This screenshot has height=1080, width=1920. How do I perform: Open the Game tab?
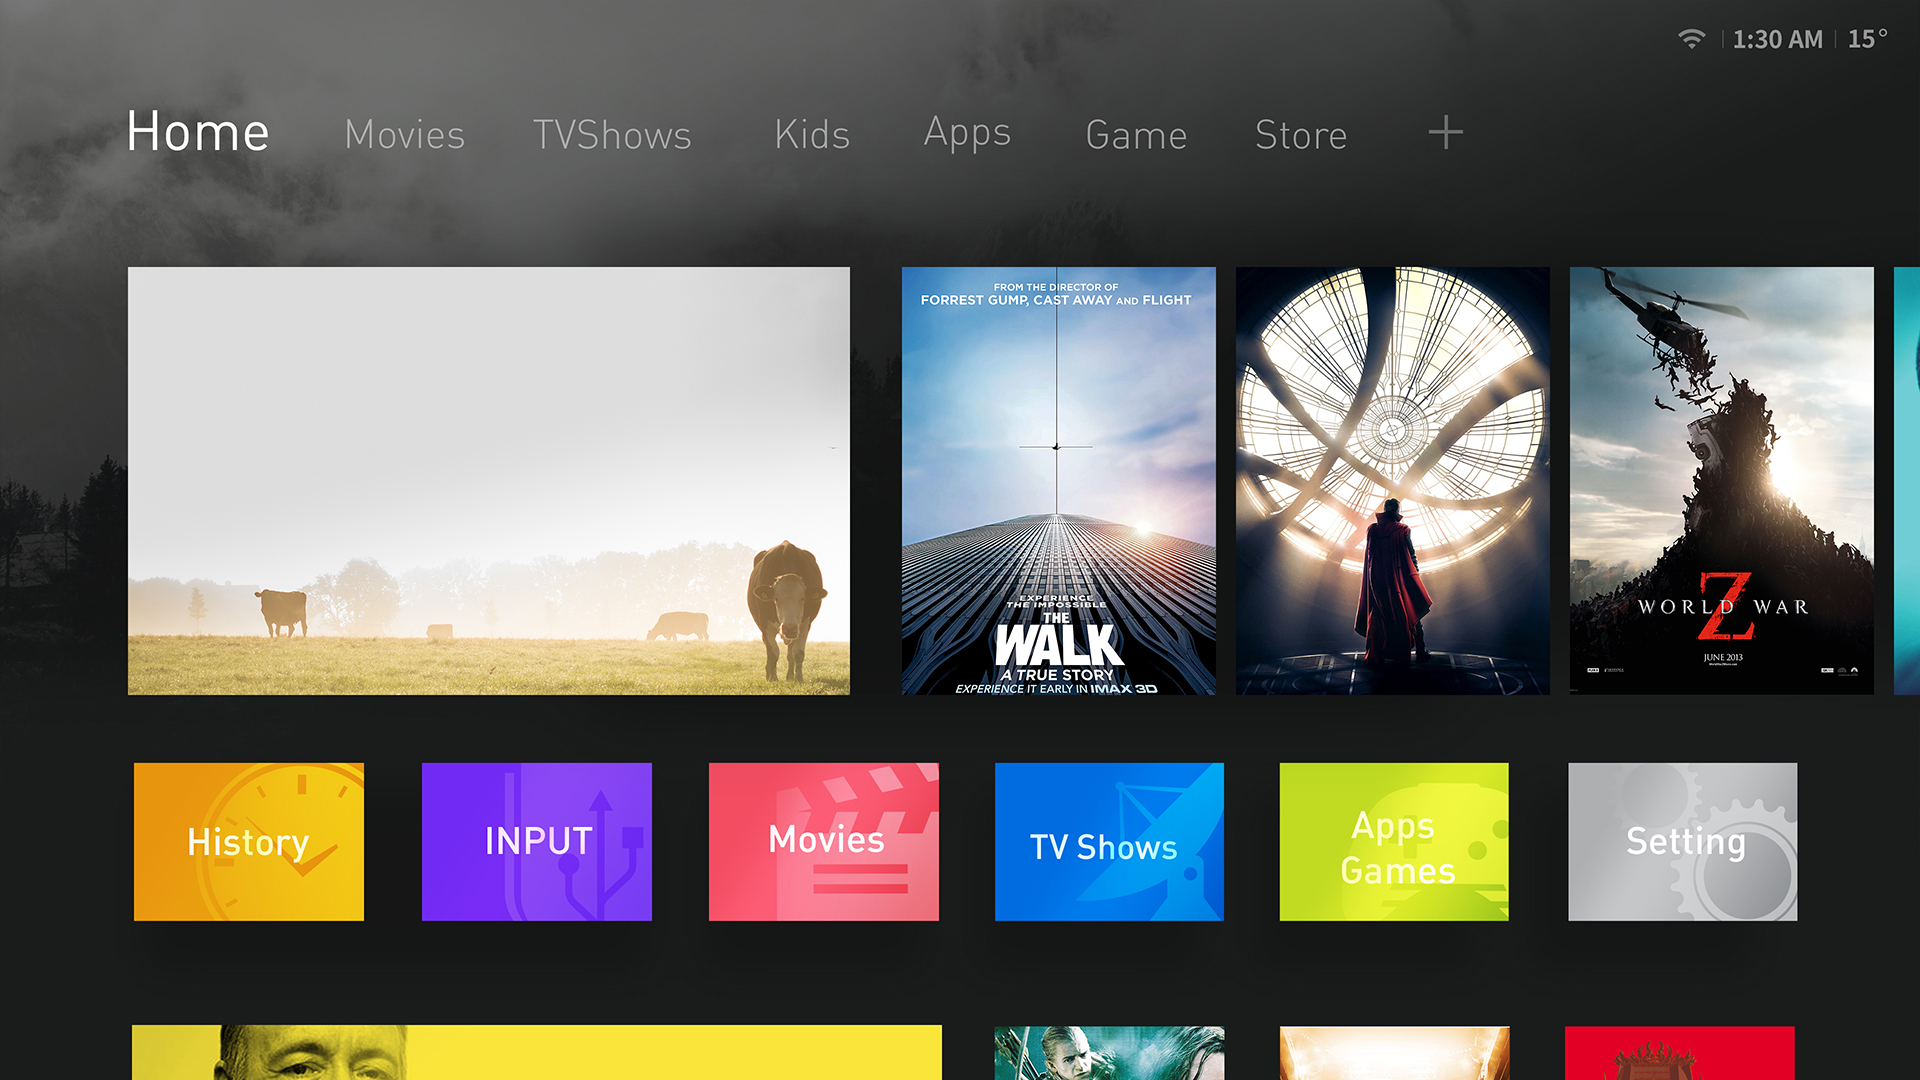point(1136,134)
